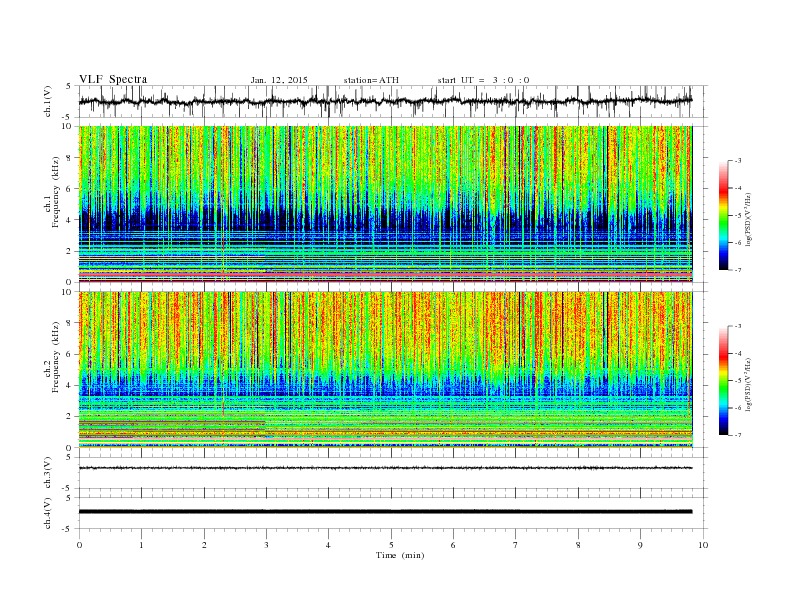This screenshot has width=792, height=612.
Task: Click the ch.3 voltage trace line
Action: pos(385,468)
